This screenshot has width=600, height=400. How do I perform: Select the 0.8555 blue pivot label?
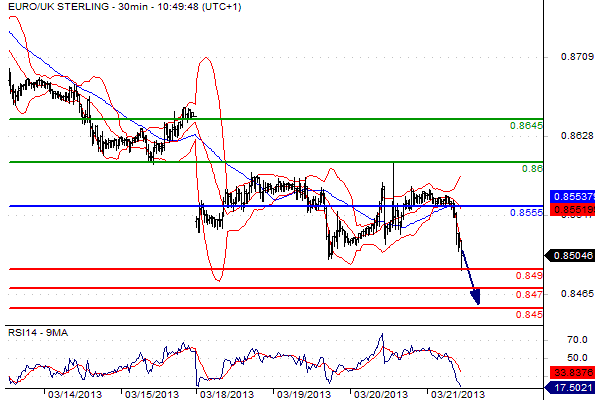[526, 214]
